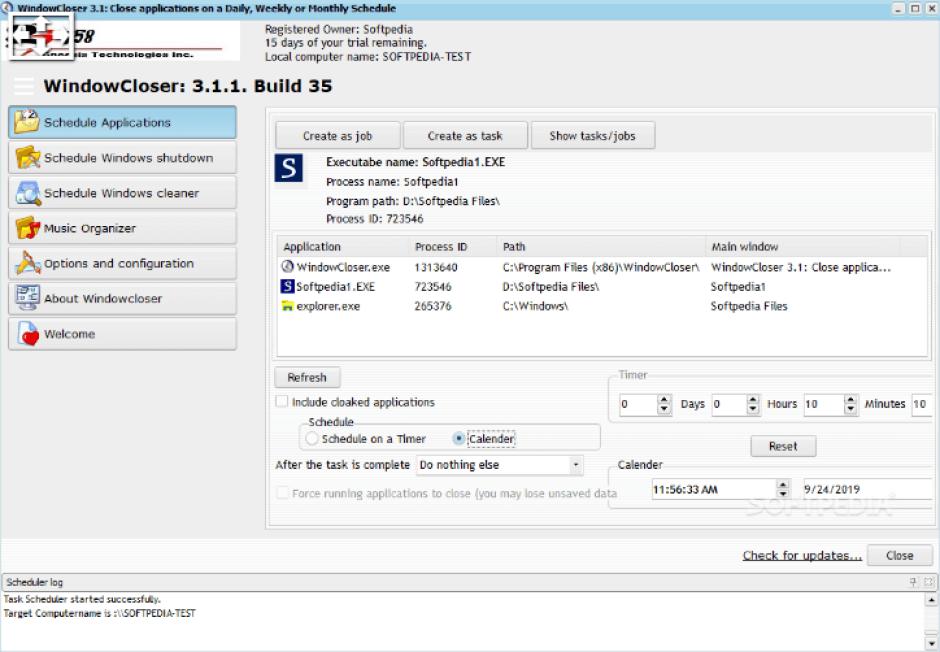Click the Schedule Applications folder icon

tap(27, 122)
